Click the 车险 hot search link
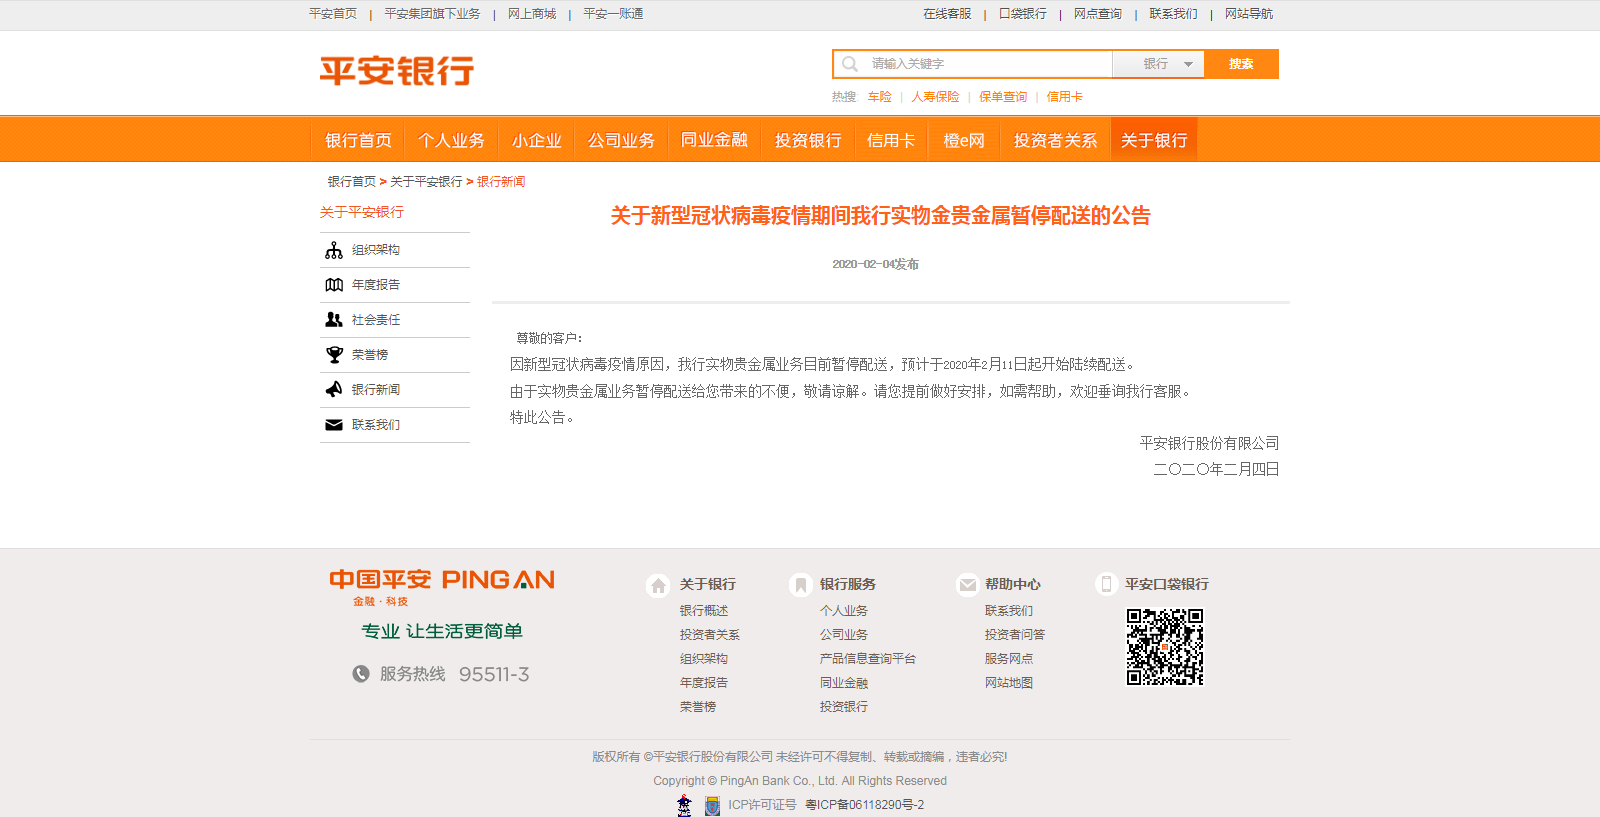Screen dimensions: 1600x817 tap(880, 97)
